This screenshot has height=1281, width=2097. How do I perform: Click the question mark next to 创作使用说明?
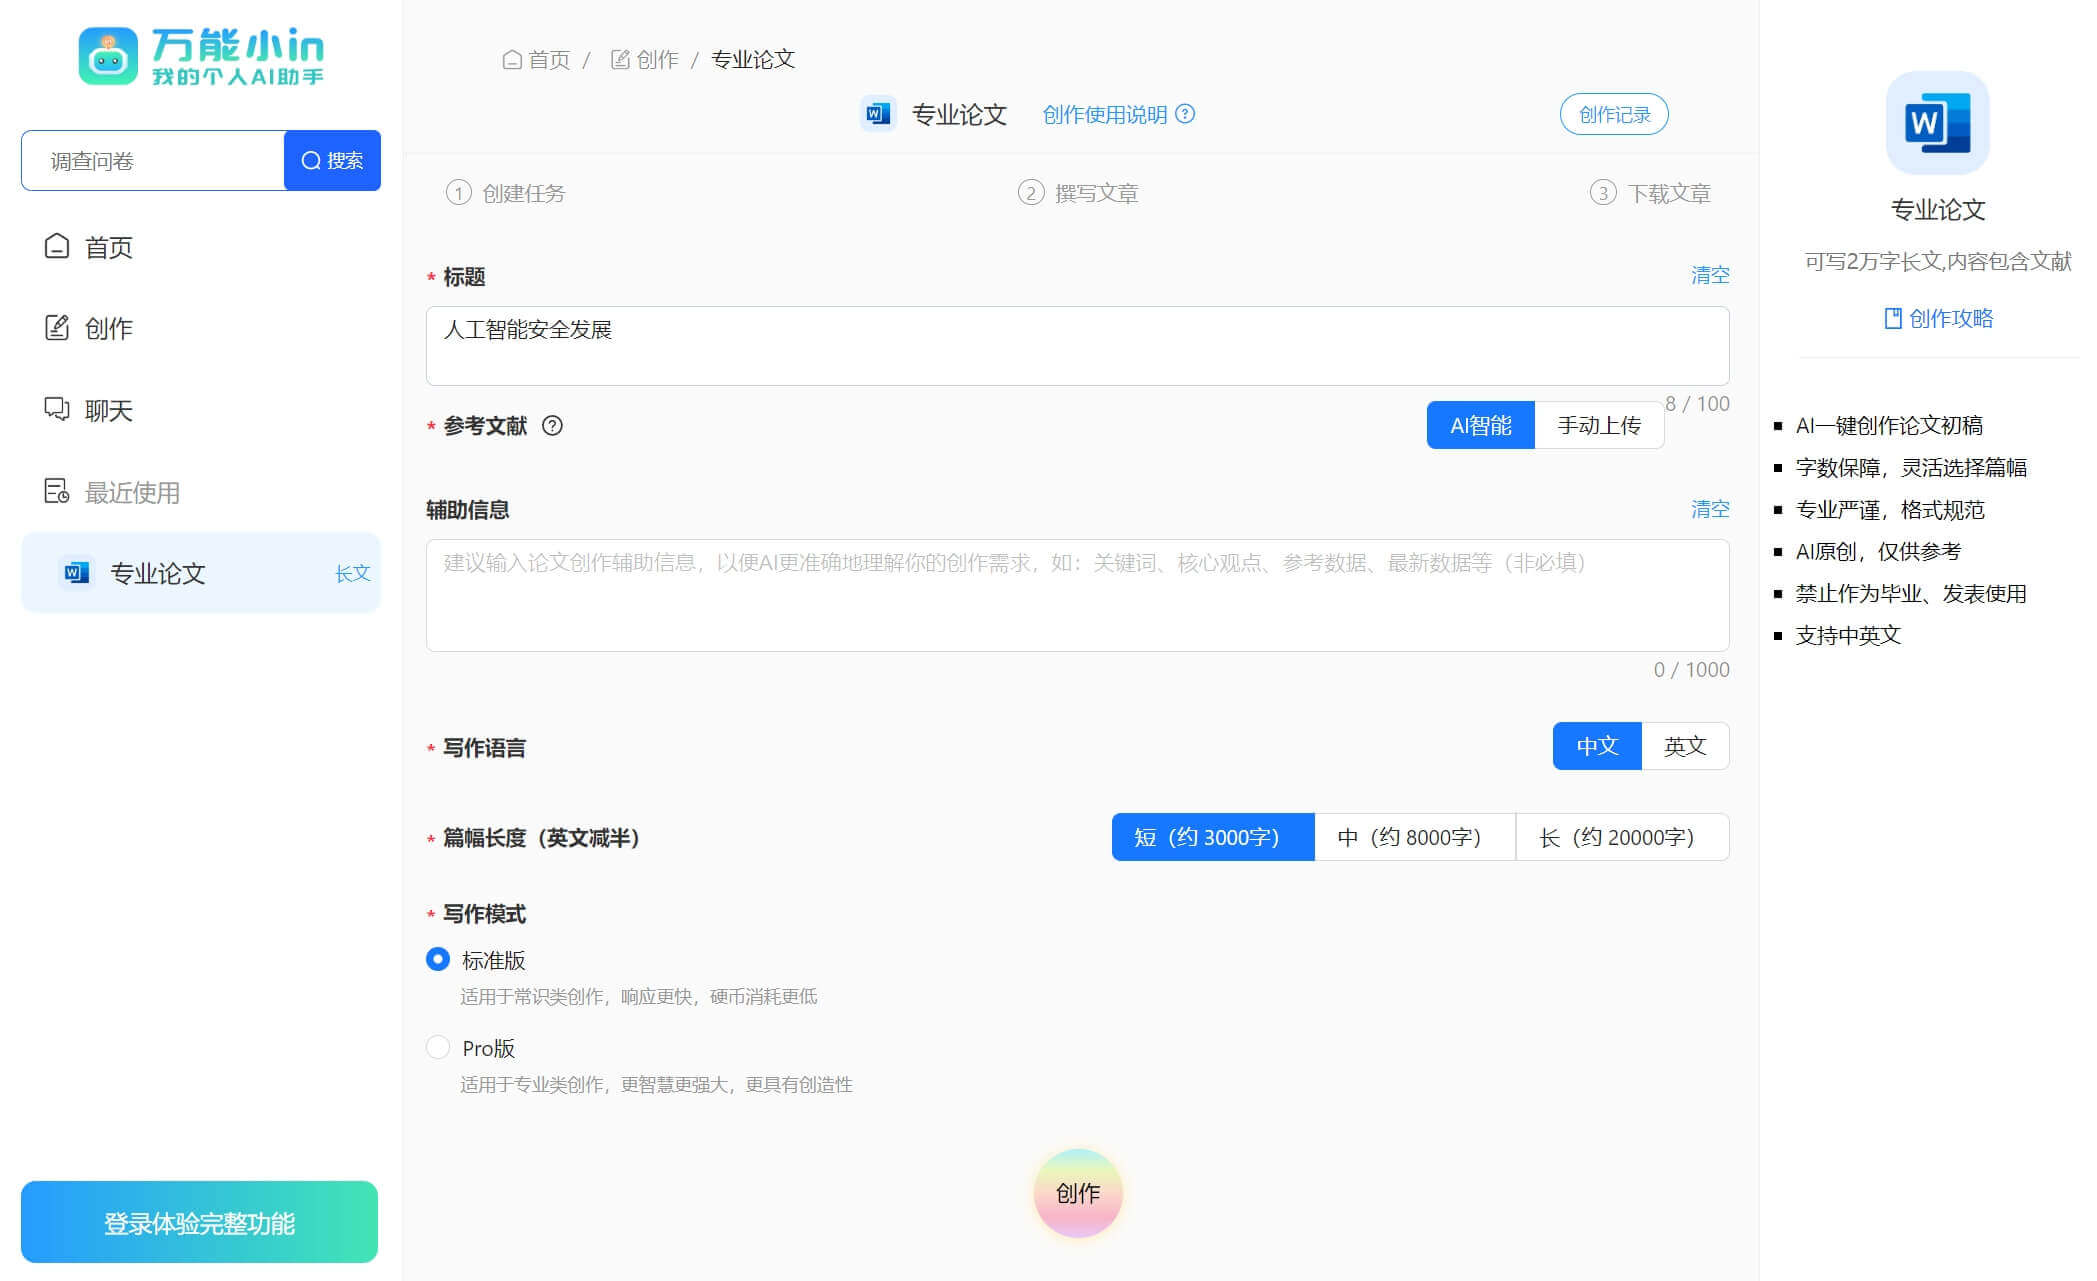click(x=1185, y=115)
